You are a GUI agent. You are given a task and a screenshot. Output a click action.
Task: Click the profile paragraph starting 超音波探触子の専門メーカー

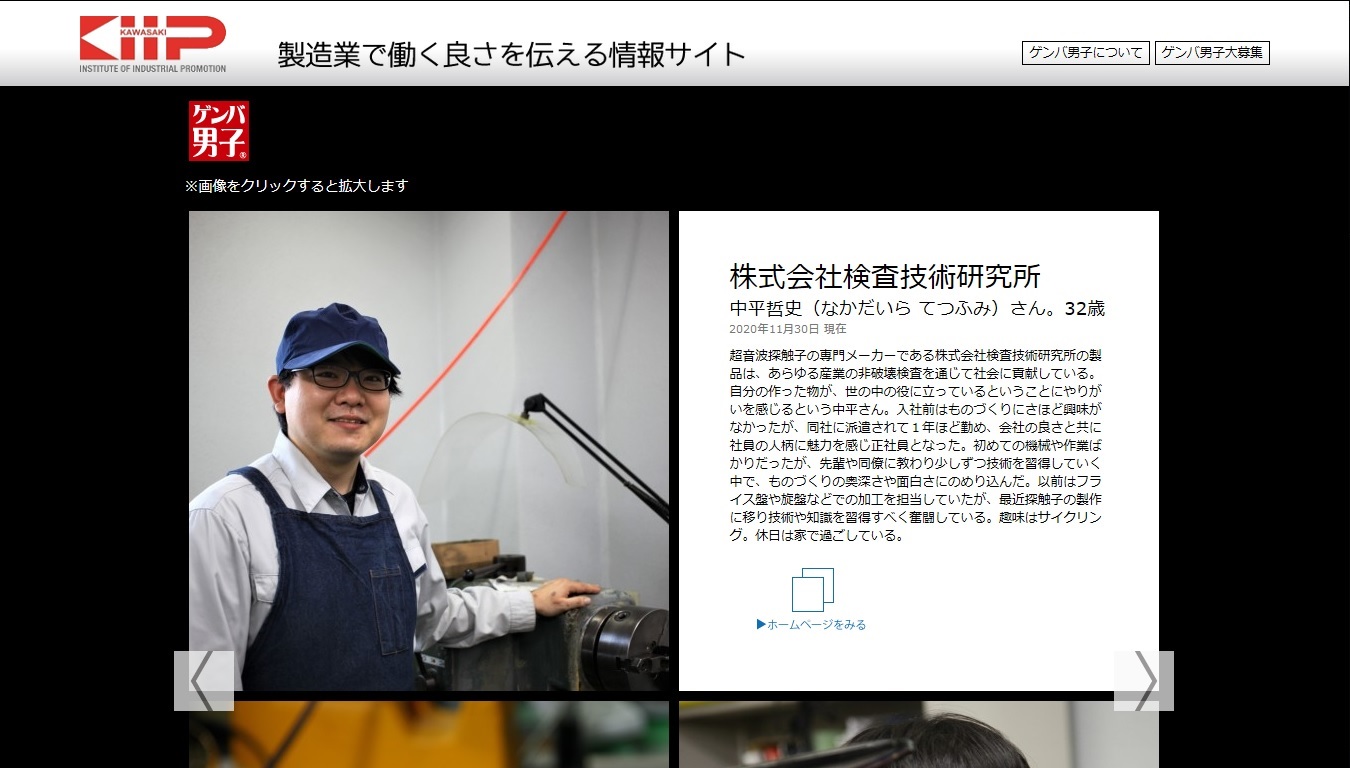pos(916,445)
